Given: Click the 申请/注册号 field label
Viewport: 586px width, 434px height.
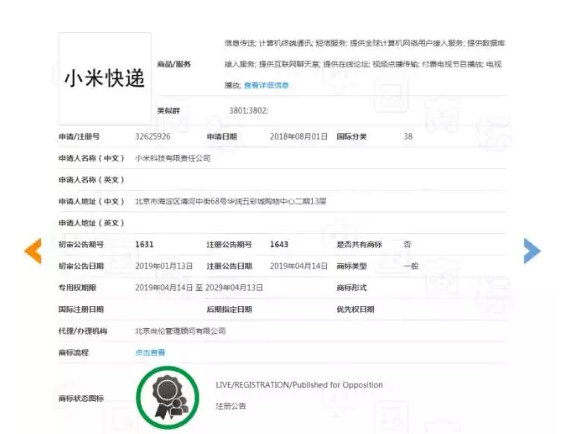Looking at the screenshot, I should tap(79, 136).
